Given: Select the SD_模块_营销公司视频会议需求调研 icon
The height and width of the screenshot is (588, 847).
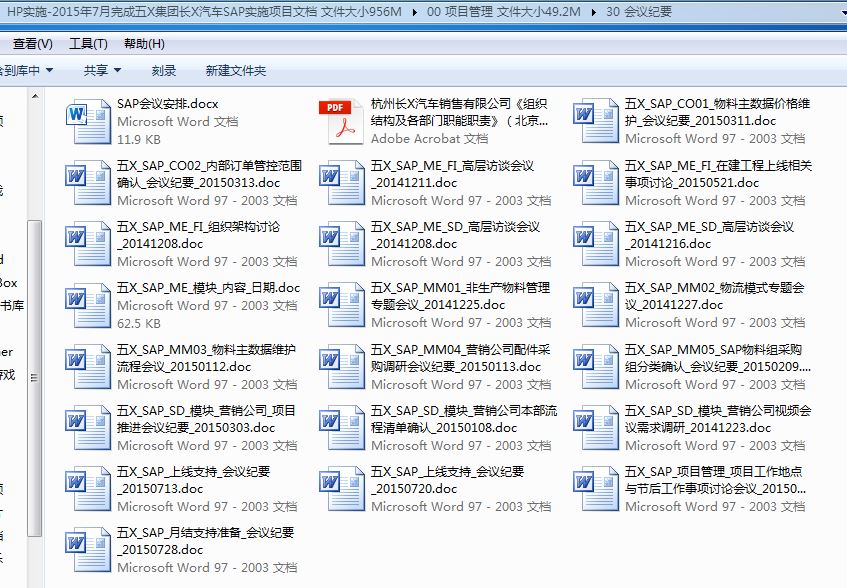Looking at the screenshot, I should [x=596, y=428].
